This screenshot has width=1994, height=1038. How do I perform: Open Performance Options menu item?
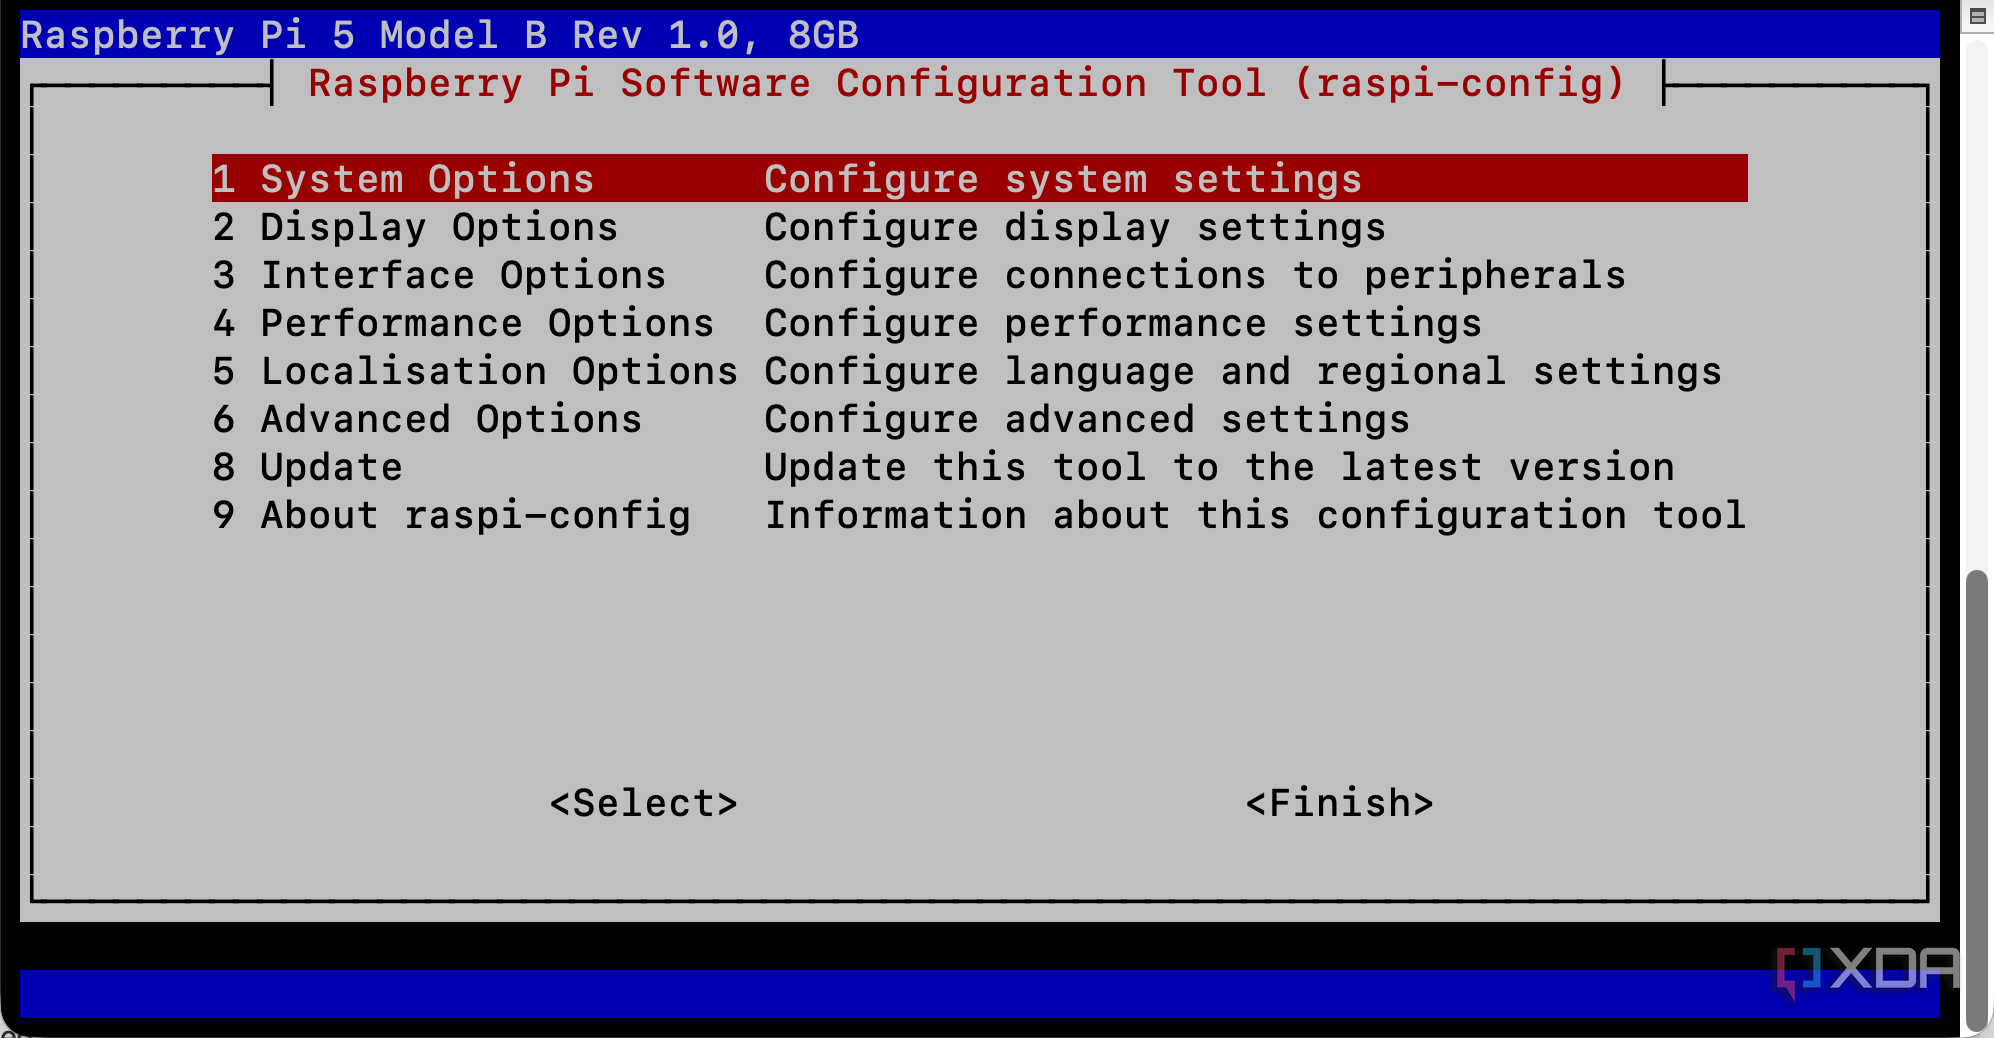(x=463, y=324)
